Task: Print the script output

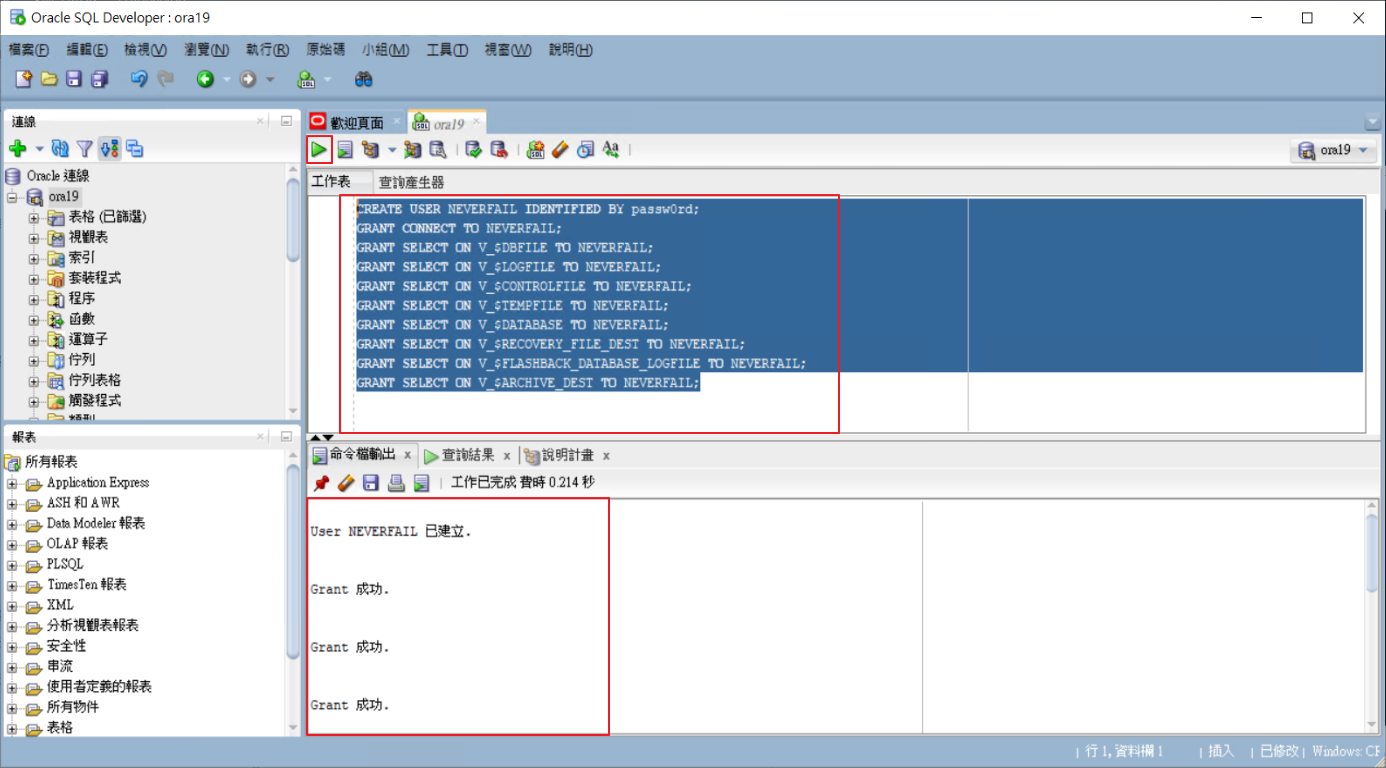Action: 396,483
